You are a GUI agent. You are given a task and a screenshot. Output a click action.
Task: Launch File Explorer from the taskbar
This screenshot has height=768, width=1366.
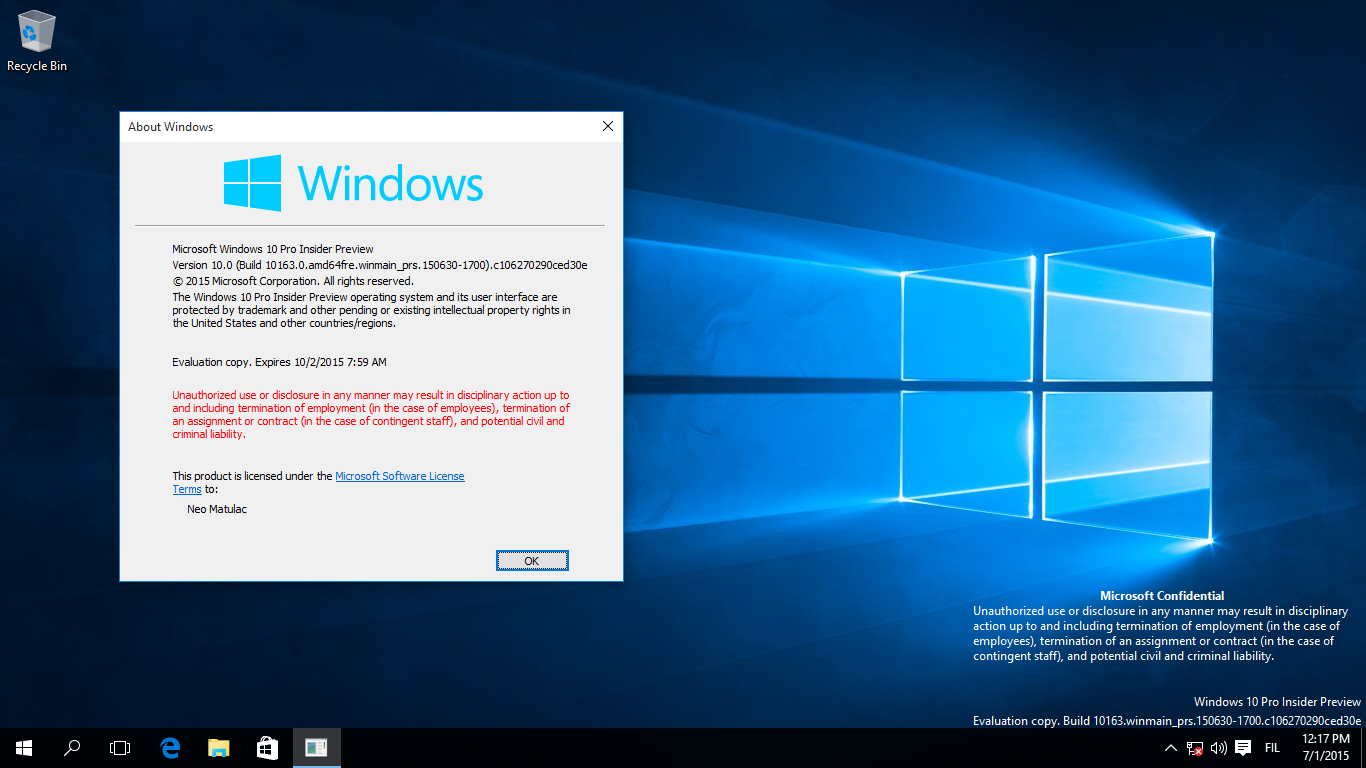coord(218,747)
